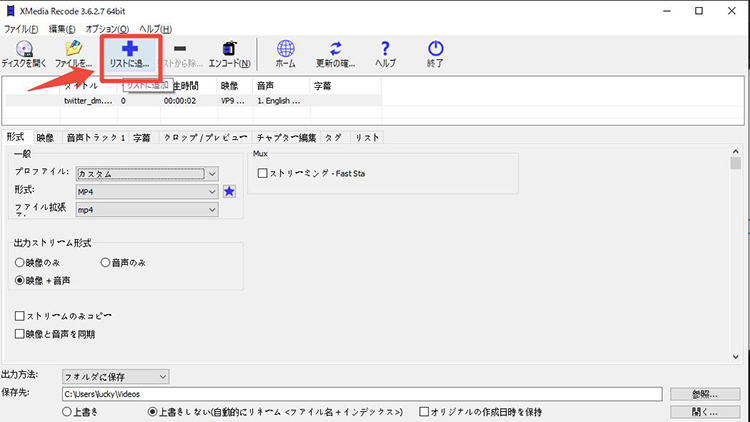Expand the 形式 MP4 dropdown
This screenshot has width=750, height=422.
[212, 191]
